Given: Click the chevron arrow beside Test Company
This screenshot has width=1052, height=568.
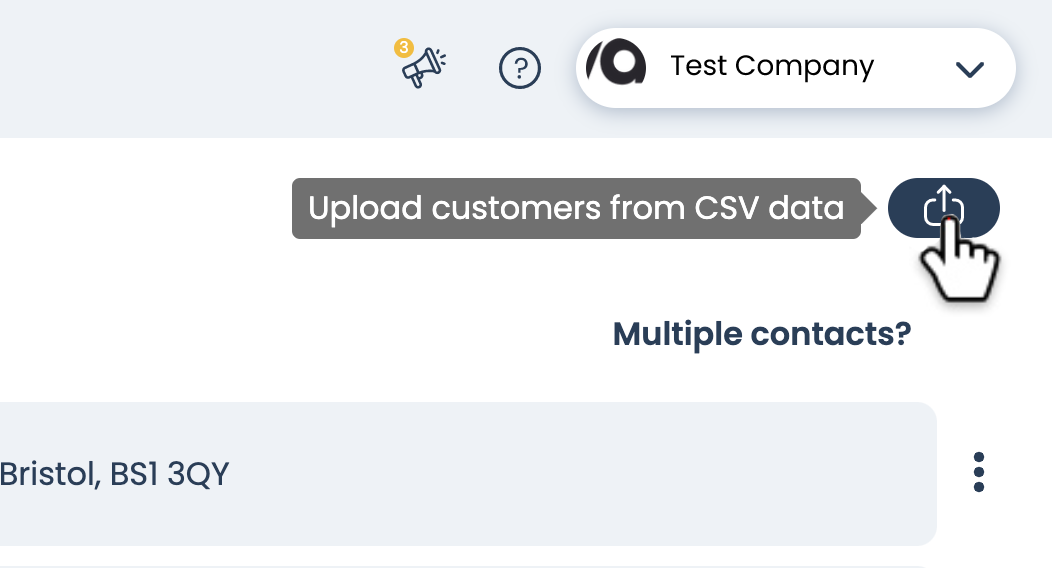Looking at the screenshot, I should click(969, 69).
